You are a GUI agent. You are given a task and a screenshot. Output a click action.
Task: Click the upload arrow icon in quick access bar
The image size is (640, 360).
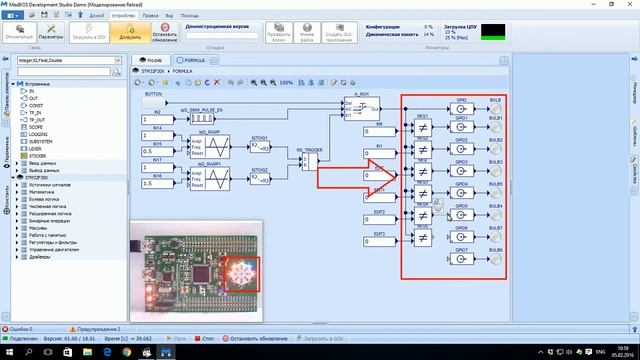coord(80,15)
